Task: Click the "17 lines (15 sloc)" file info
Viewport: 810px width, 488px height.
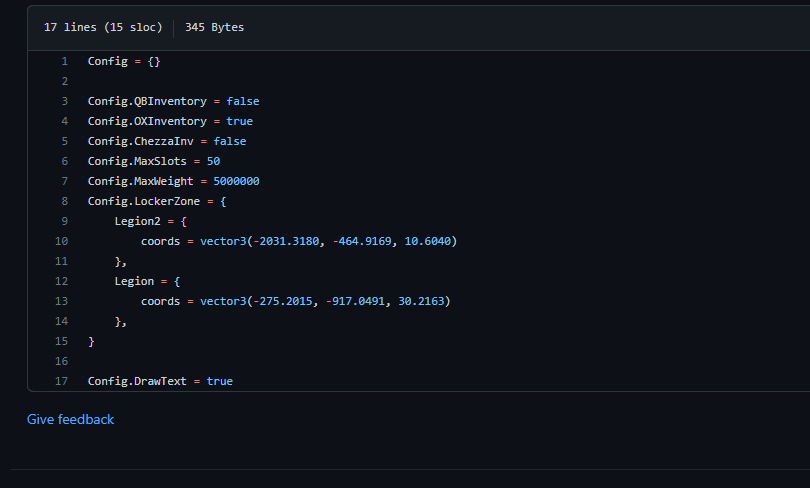Action: [x=102, y=27]
